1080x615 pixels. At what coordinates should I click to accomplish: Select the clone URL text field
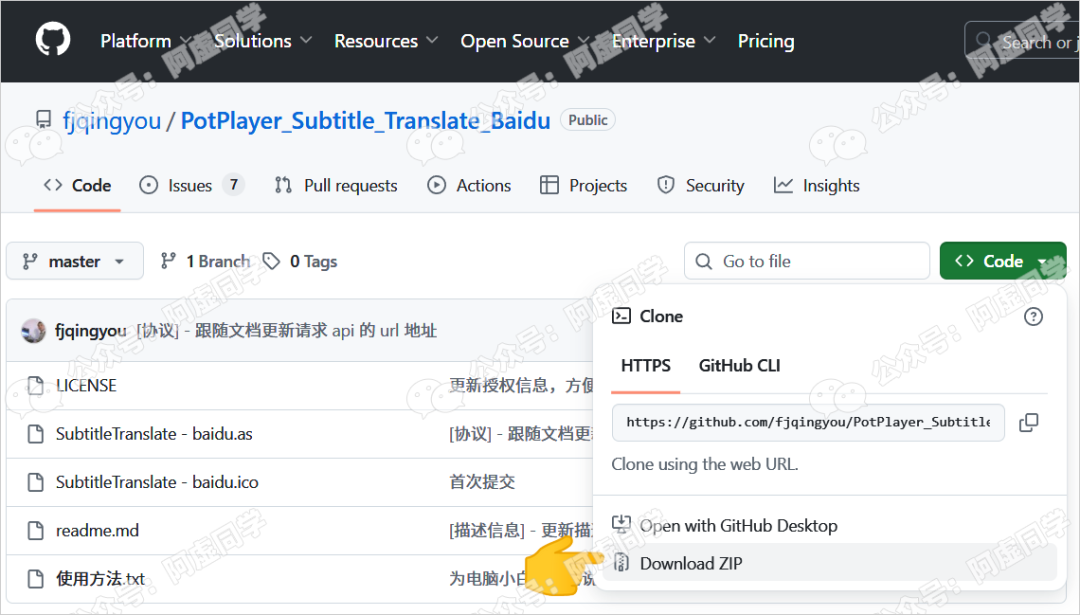point(808,423)
